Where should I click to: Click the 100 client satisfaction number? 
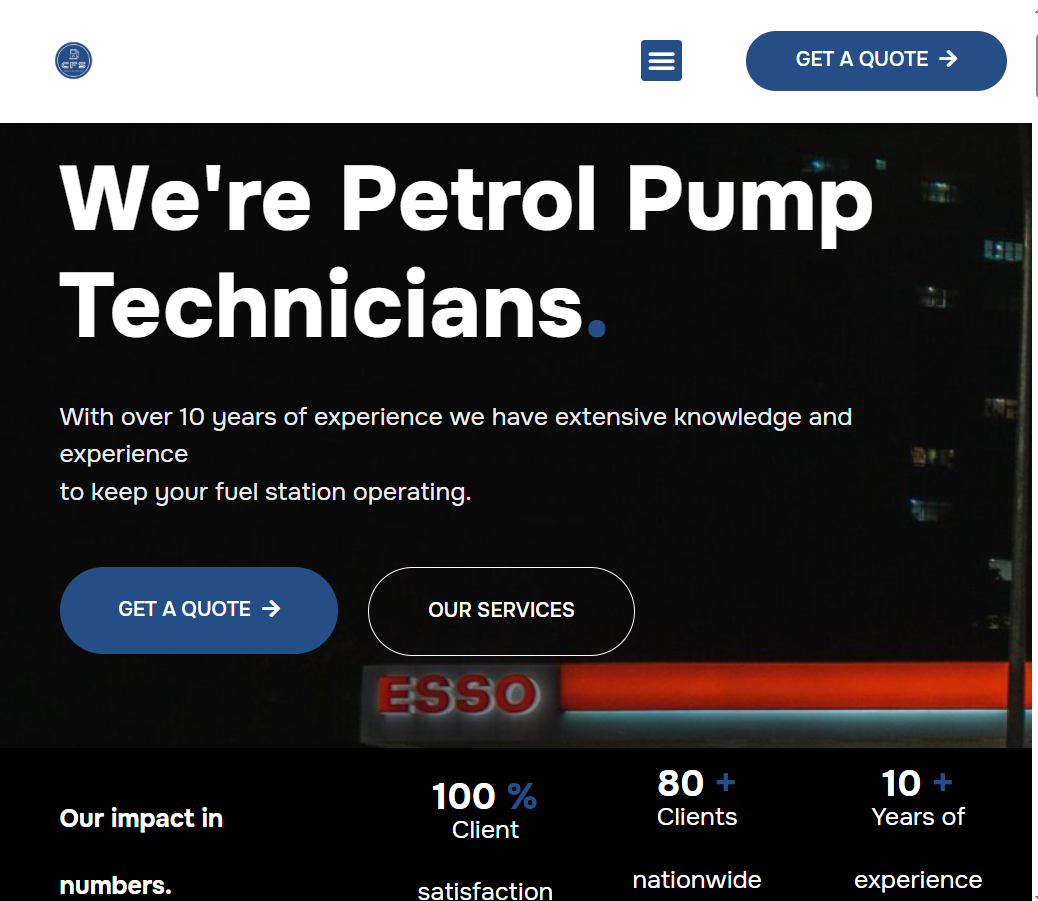[463, 797]
